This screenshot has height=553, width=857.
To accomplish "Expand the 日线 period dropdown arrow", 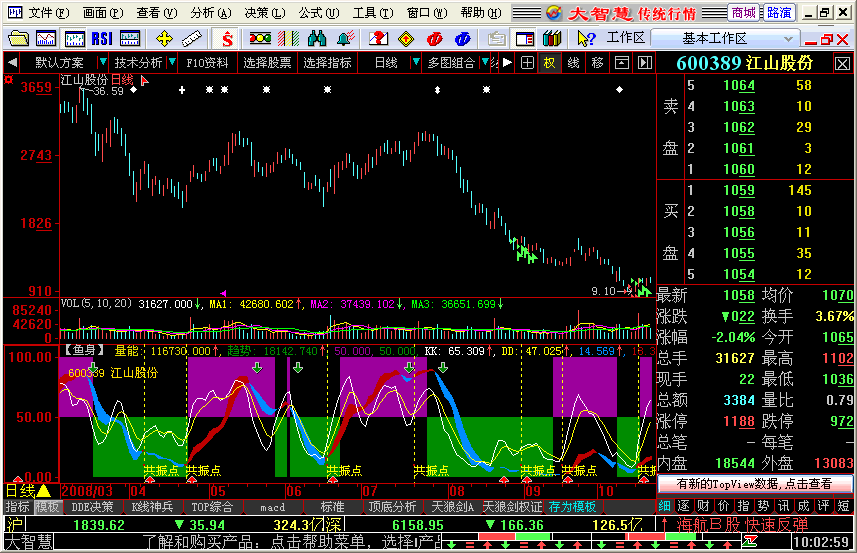I will 415,62.
